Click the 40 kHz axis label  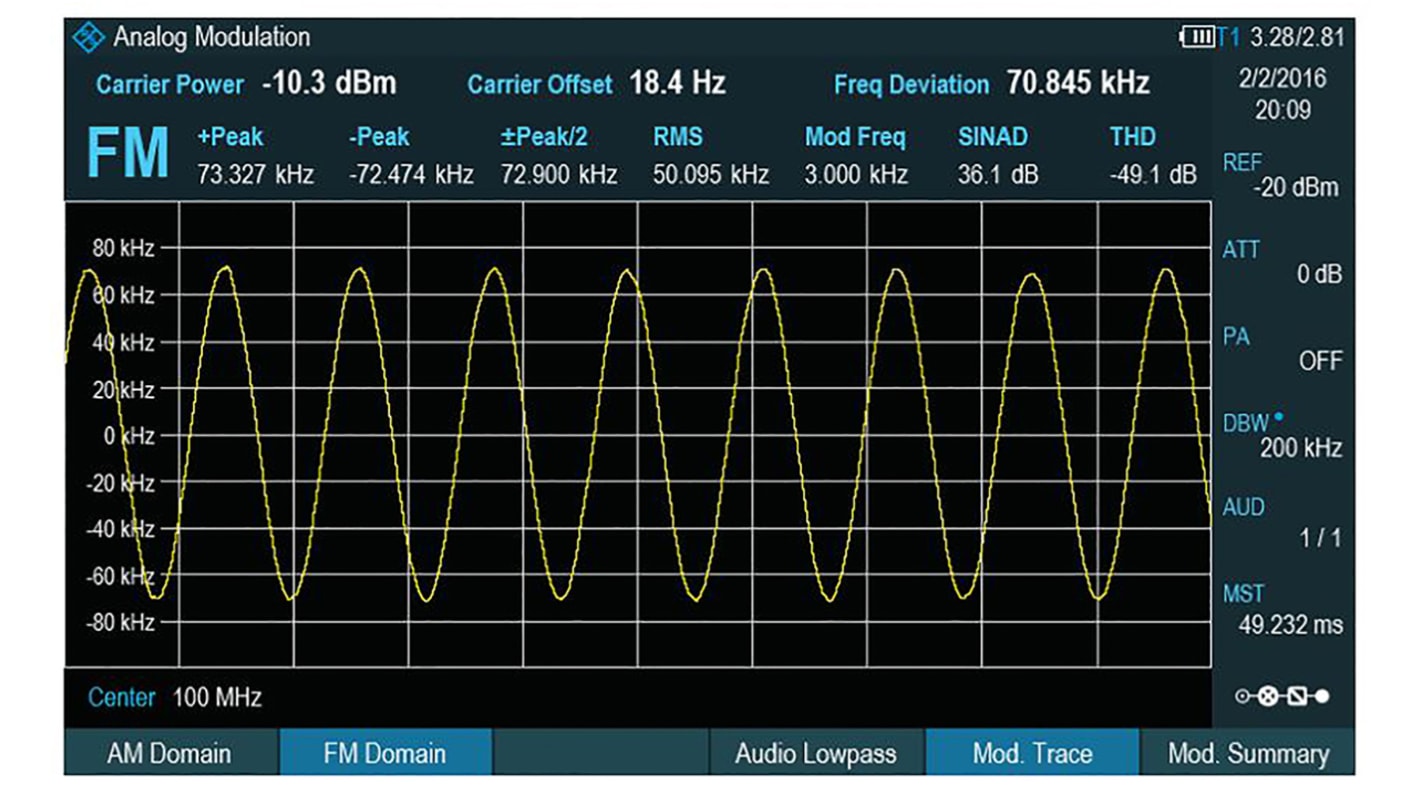pos(123,342)
